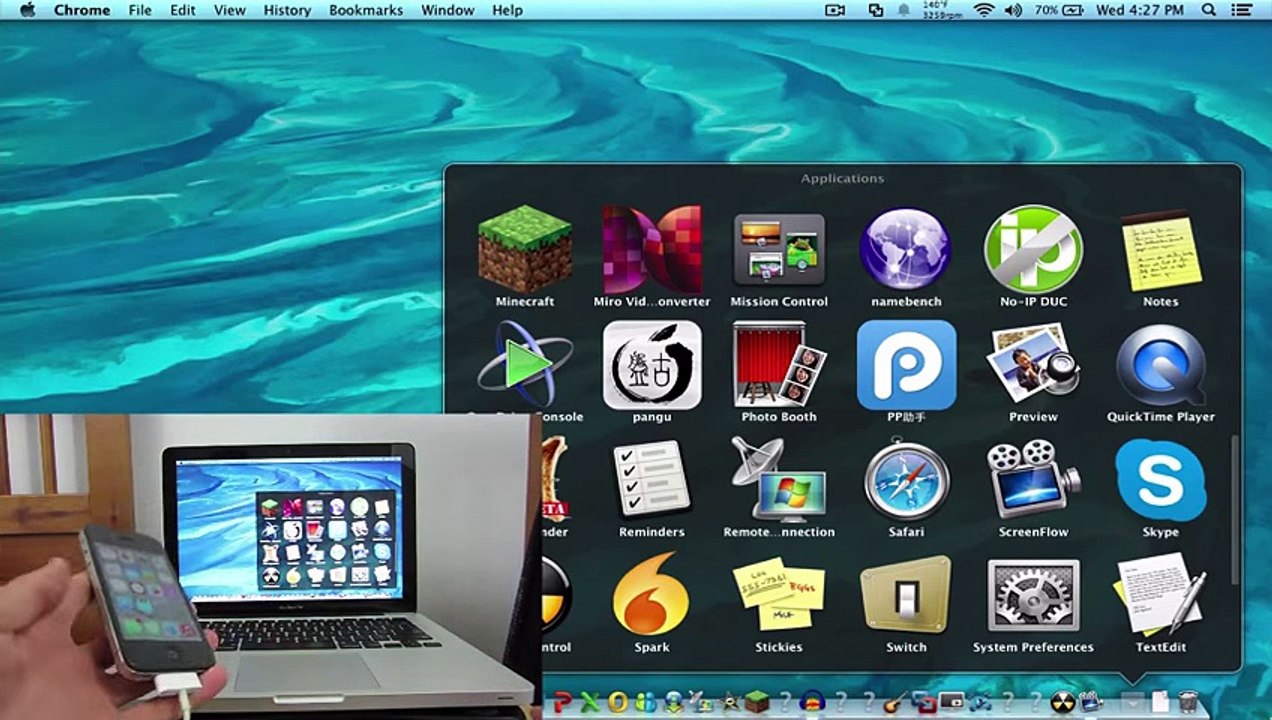The height and width of the screenshot is (720, 1272).
Task: Launch ScreenFlow from the Applications grid
Action: coord(1033,480)
